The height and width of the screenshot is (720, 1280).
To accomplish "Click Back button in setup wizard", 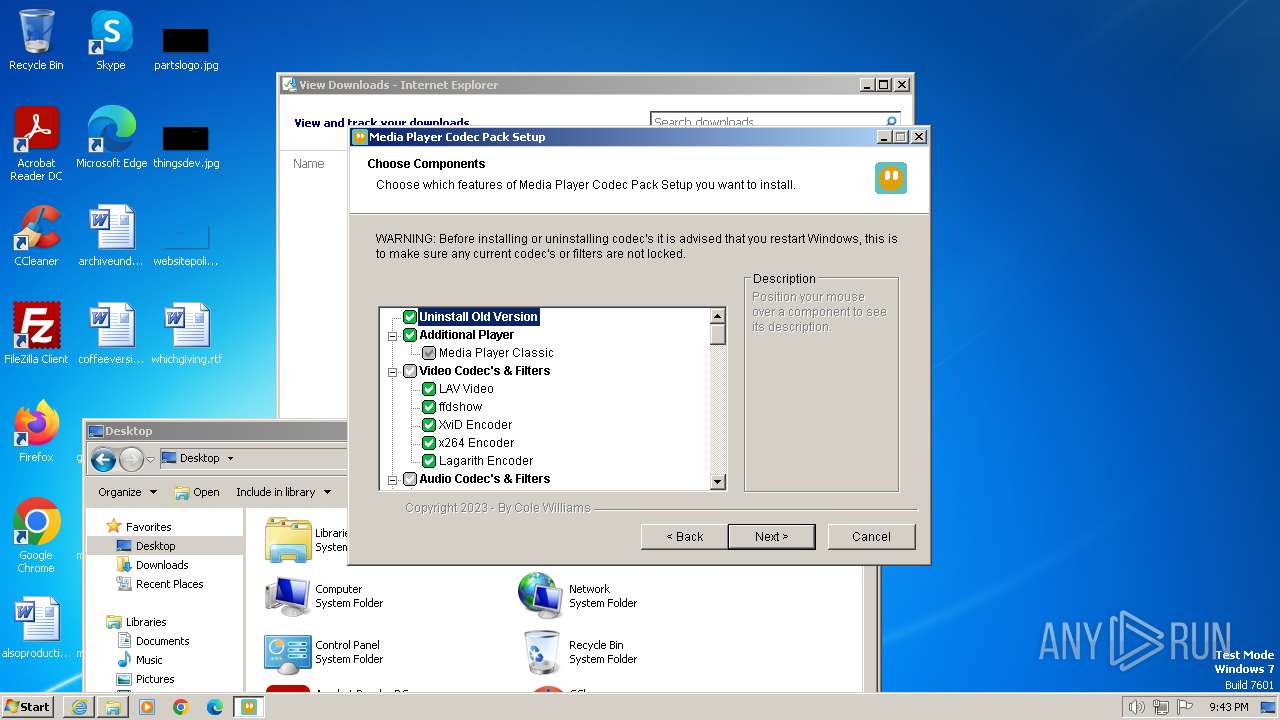I will tap(685, 537).
